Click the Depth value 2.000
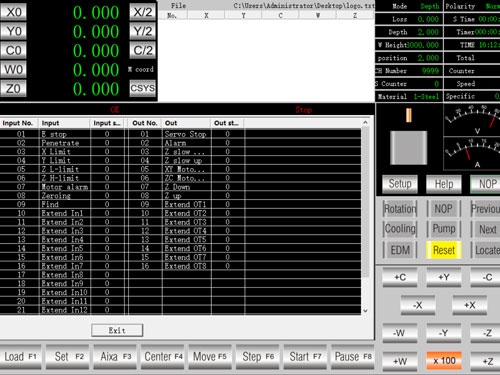Image resolution: width=500 pixels, height=375 pixels. (428, 32)
